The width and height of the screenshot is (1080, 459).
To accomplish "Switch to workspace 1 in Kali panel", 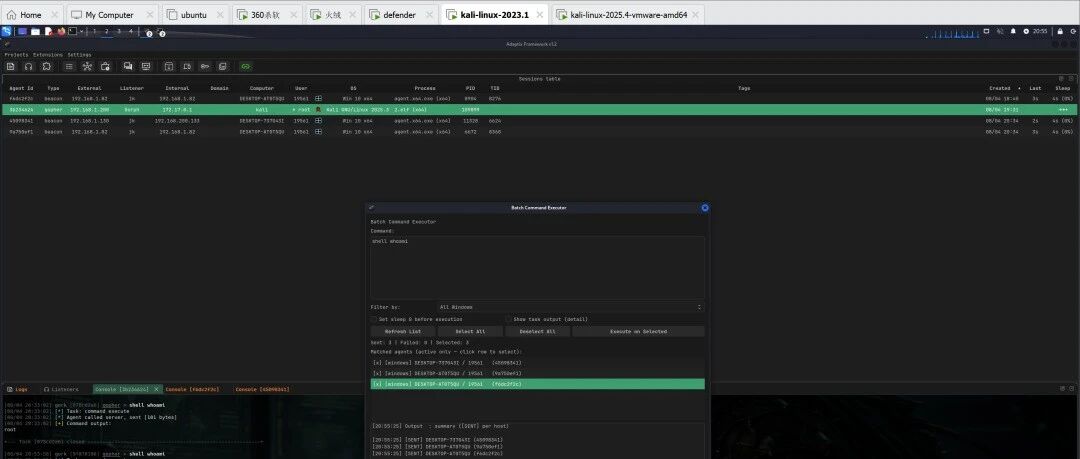I will pyautogui.click(x=94, y=31).
